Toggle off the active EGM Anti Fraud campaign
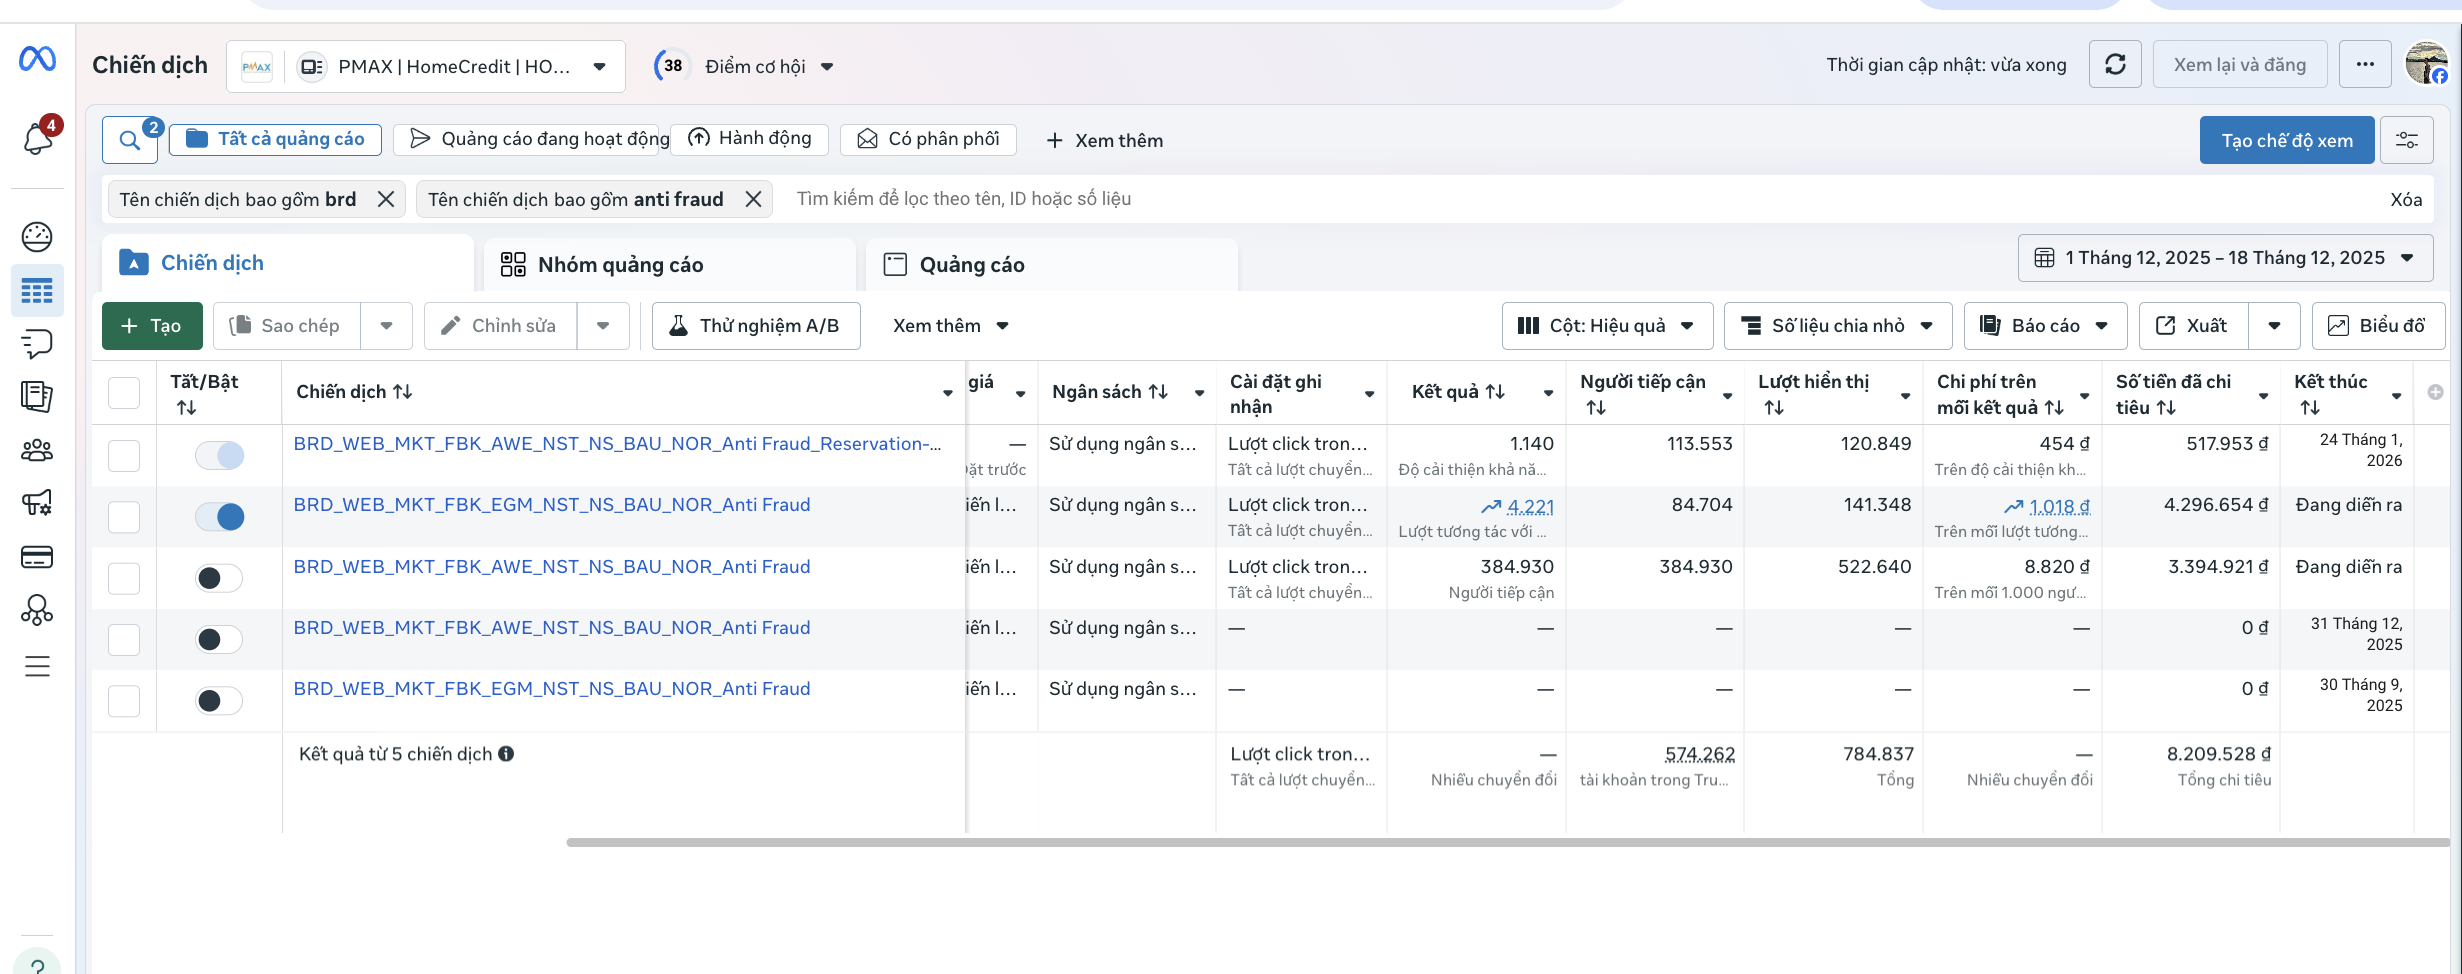This screenshot has height=974, width=2462. pyautogui.click(x=219, y=517)
